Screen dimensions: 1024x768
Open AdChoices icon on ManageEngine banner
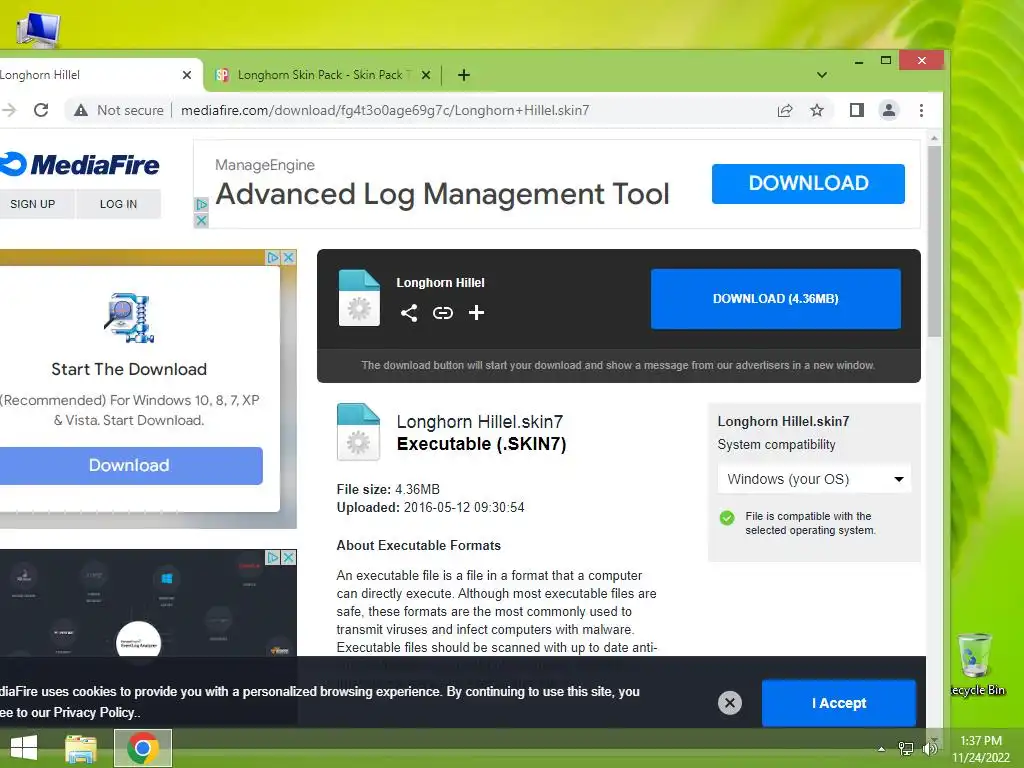(201, 204)
